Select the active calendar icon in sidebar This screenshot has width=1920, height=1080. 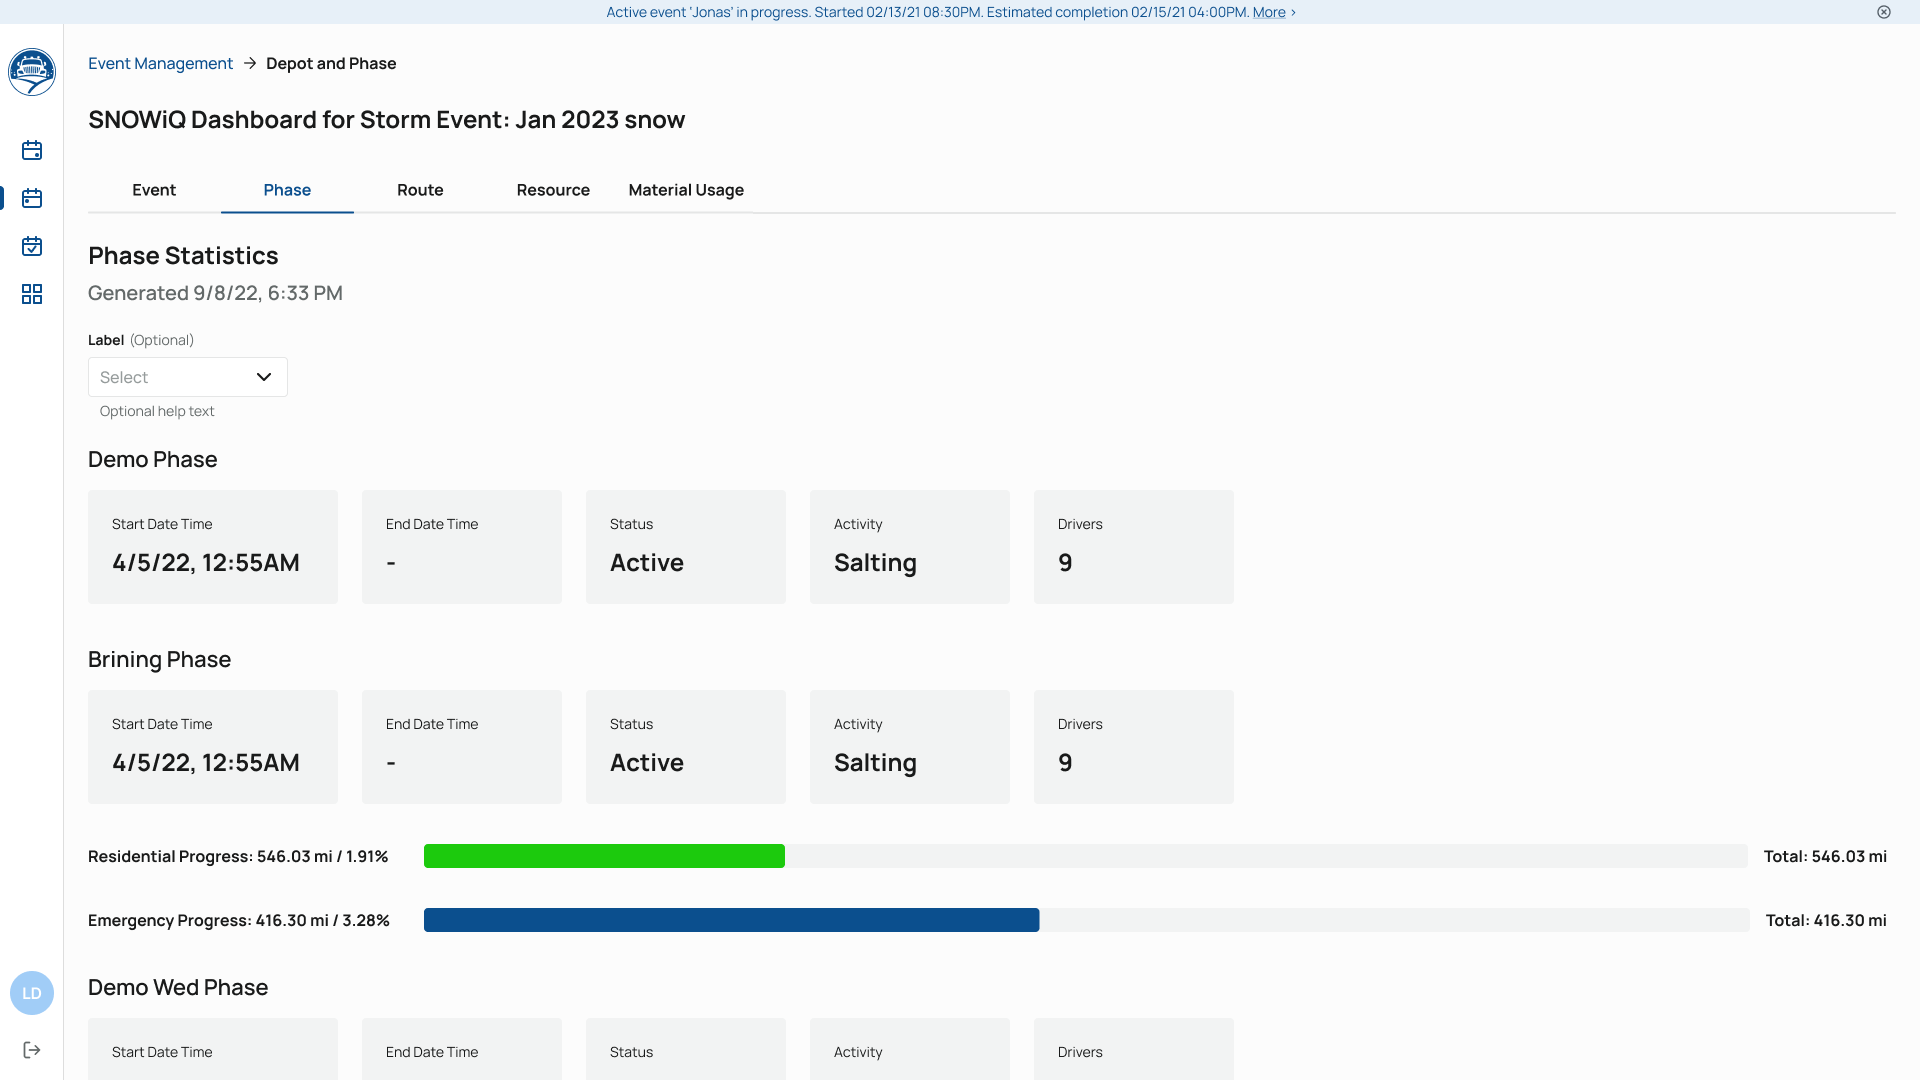point(32,198)
